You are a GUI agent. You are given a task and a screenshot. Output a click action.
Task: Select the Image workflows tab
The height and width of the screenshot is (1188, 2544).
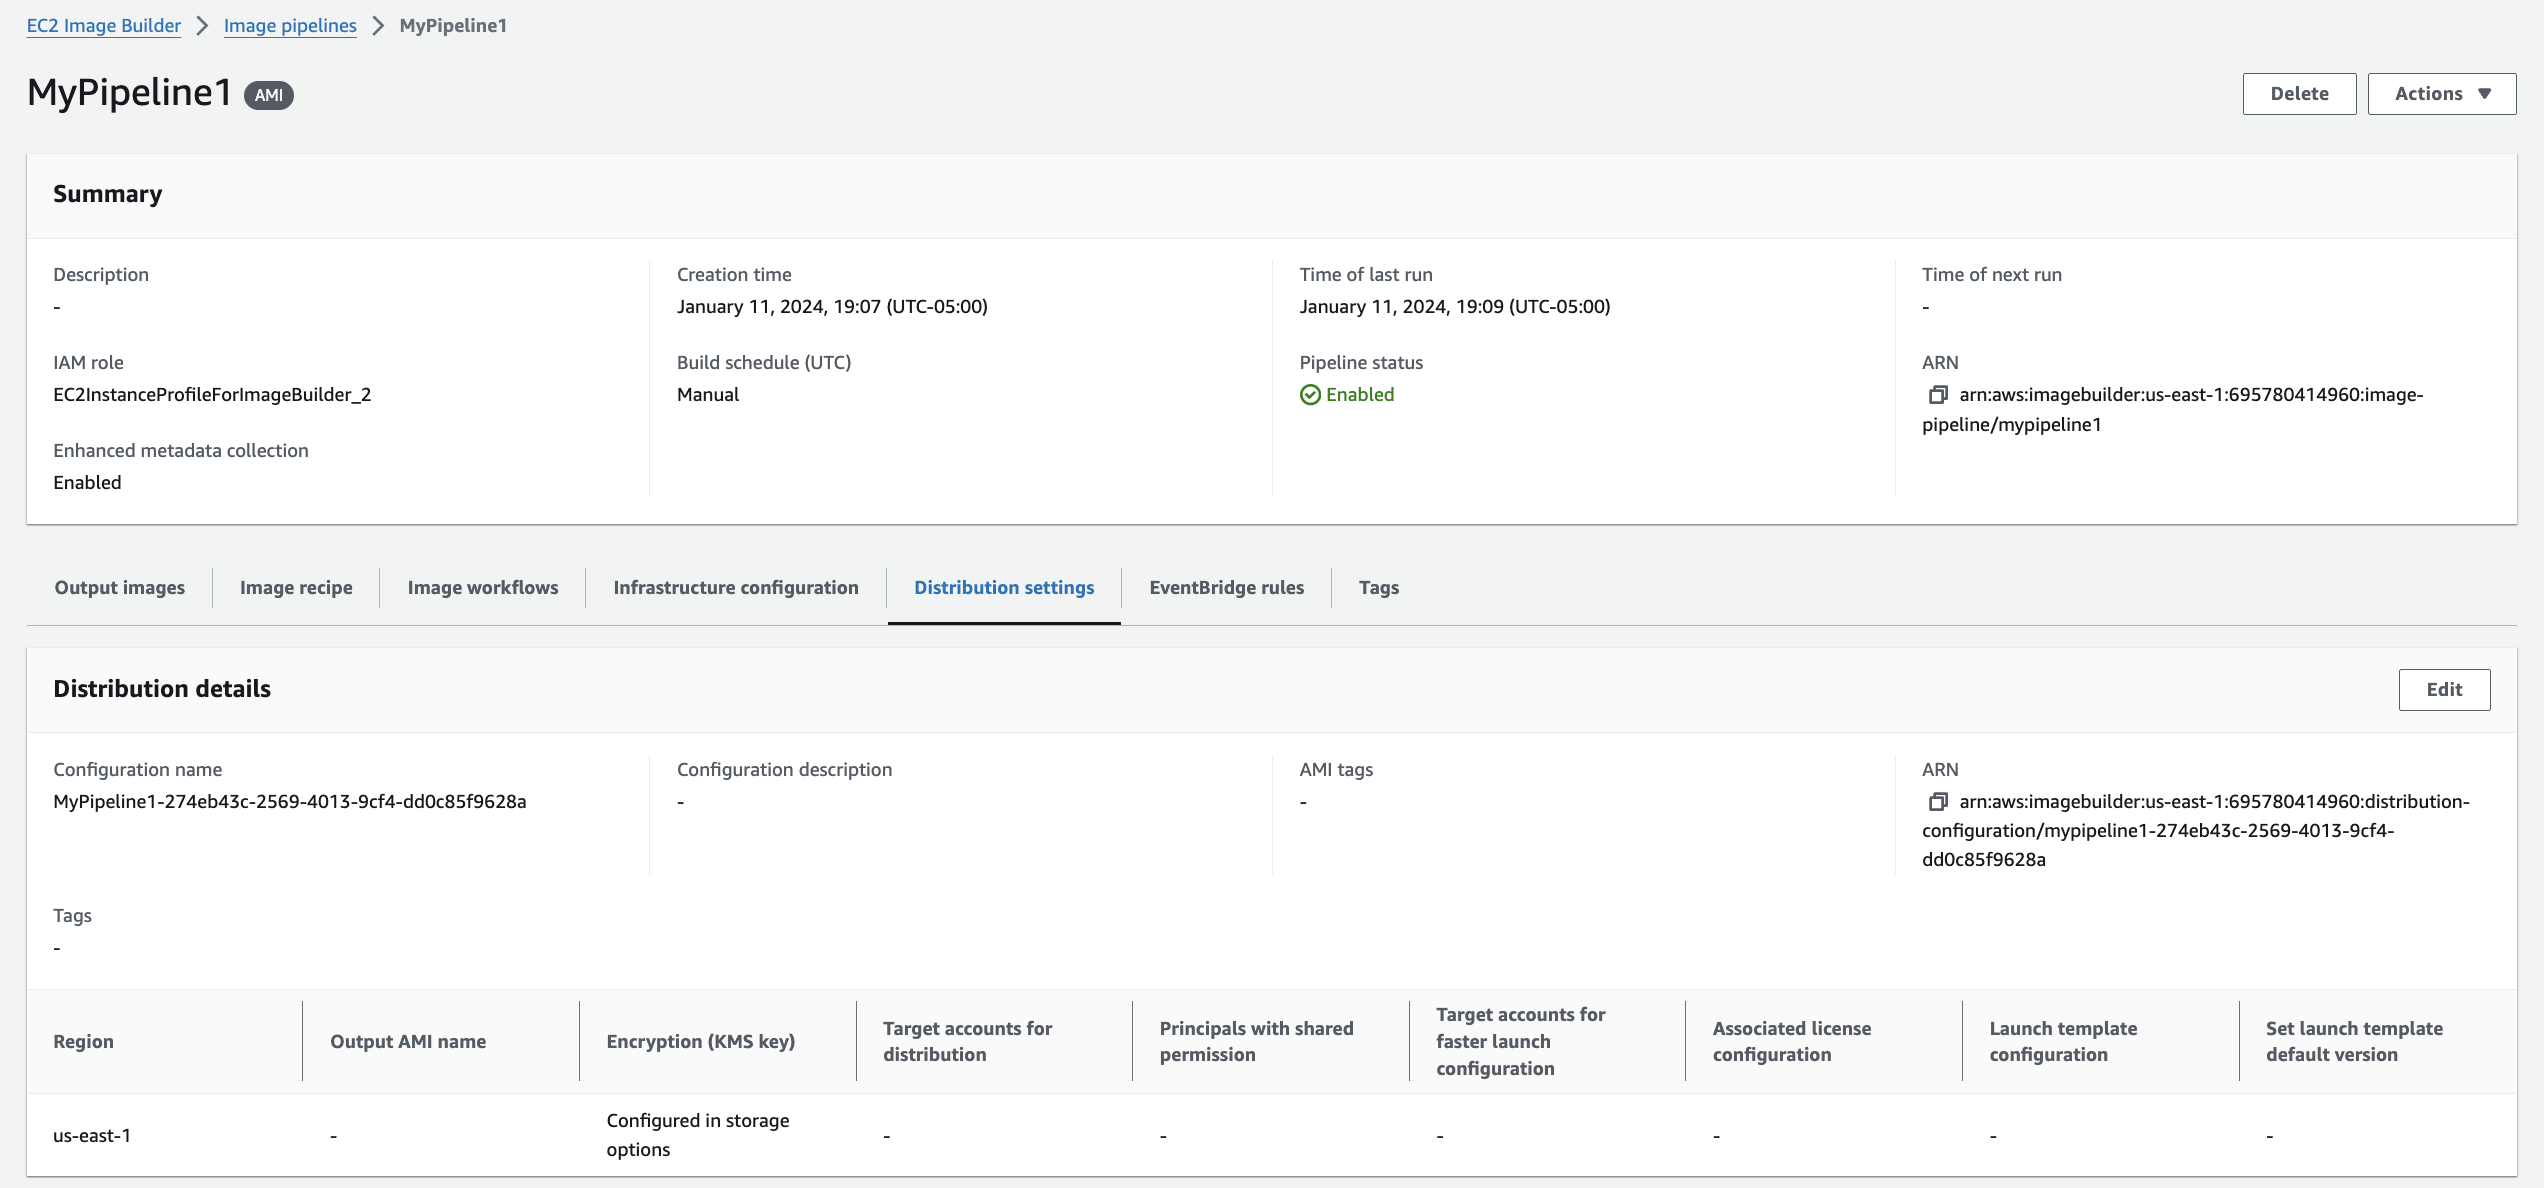[483, 588]
